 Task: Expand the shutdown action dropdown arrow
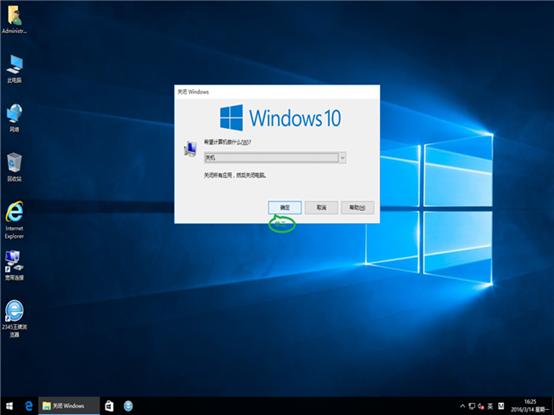342,158
